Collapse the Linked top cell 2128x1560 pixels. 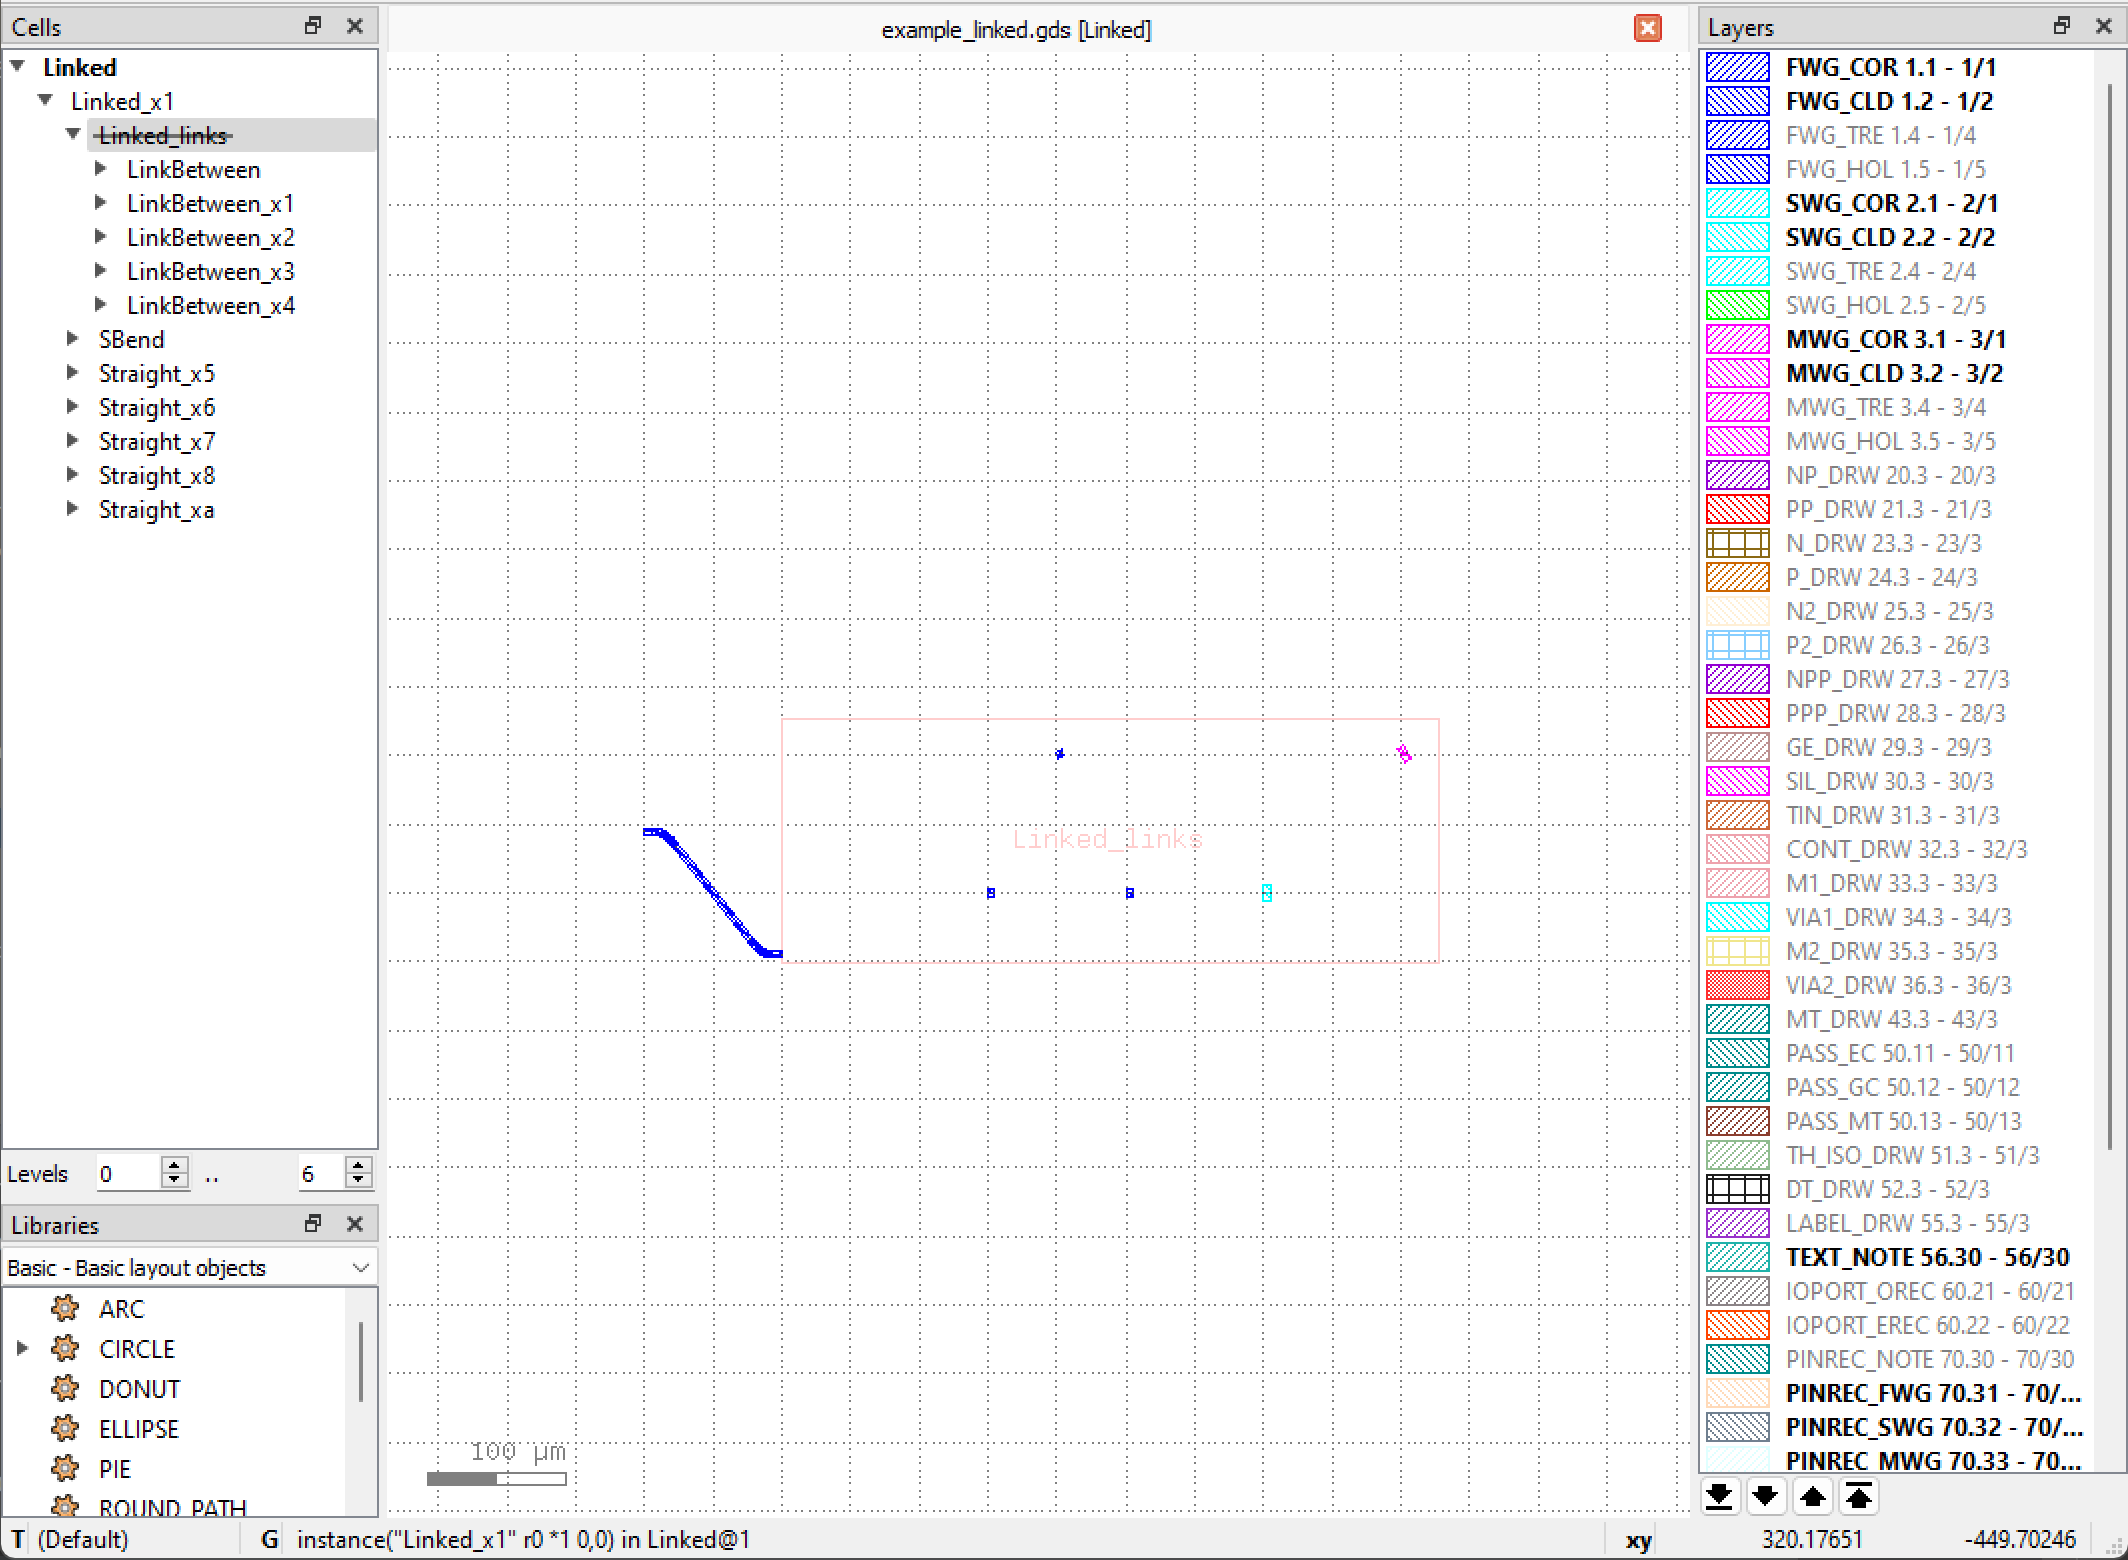coord(18,66)
